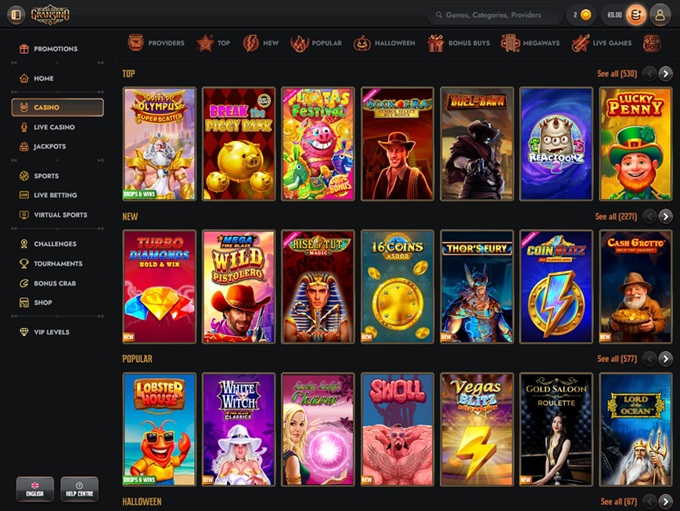680x511 pixels.
Task: Toggle the sidebar collapse icon
Action: tap(15, 15)
